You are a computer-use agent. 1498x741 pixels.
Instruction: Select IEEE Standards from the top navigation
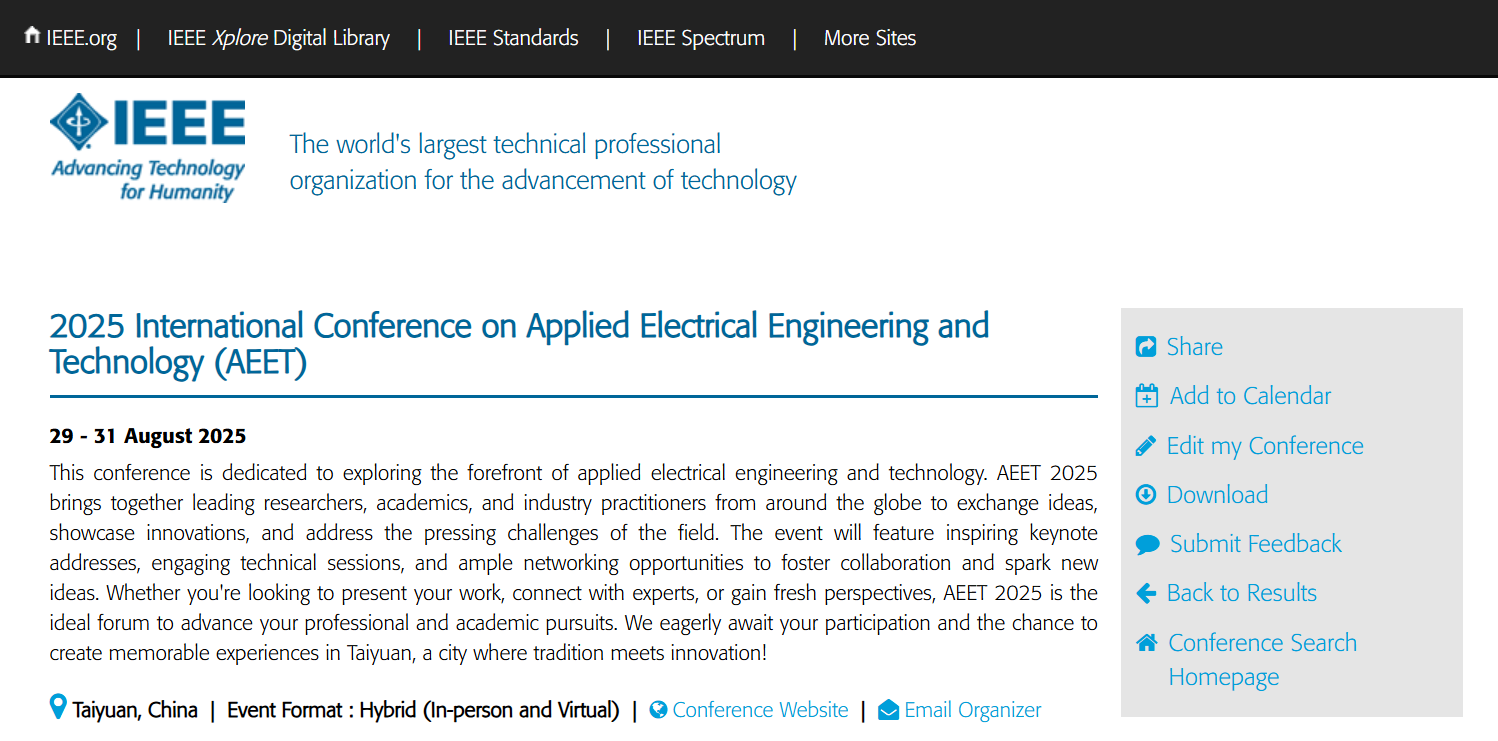513,38
